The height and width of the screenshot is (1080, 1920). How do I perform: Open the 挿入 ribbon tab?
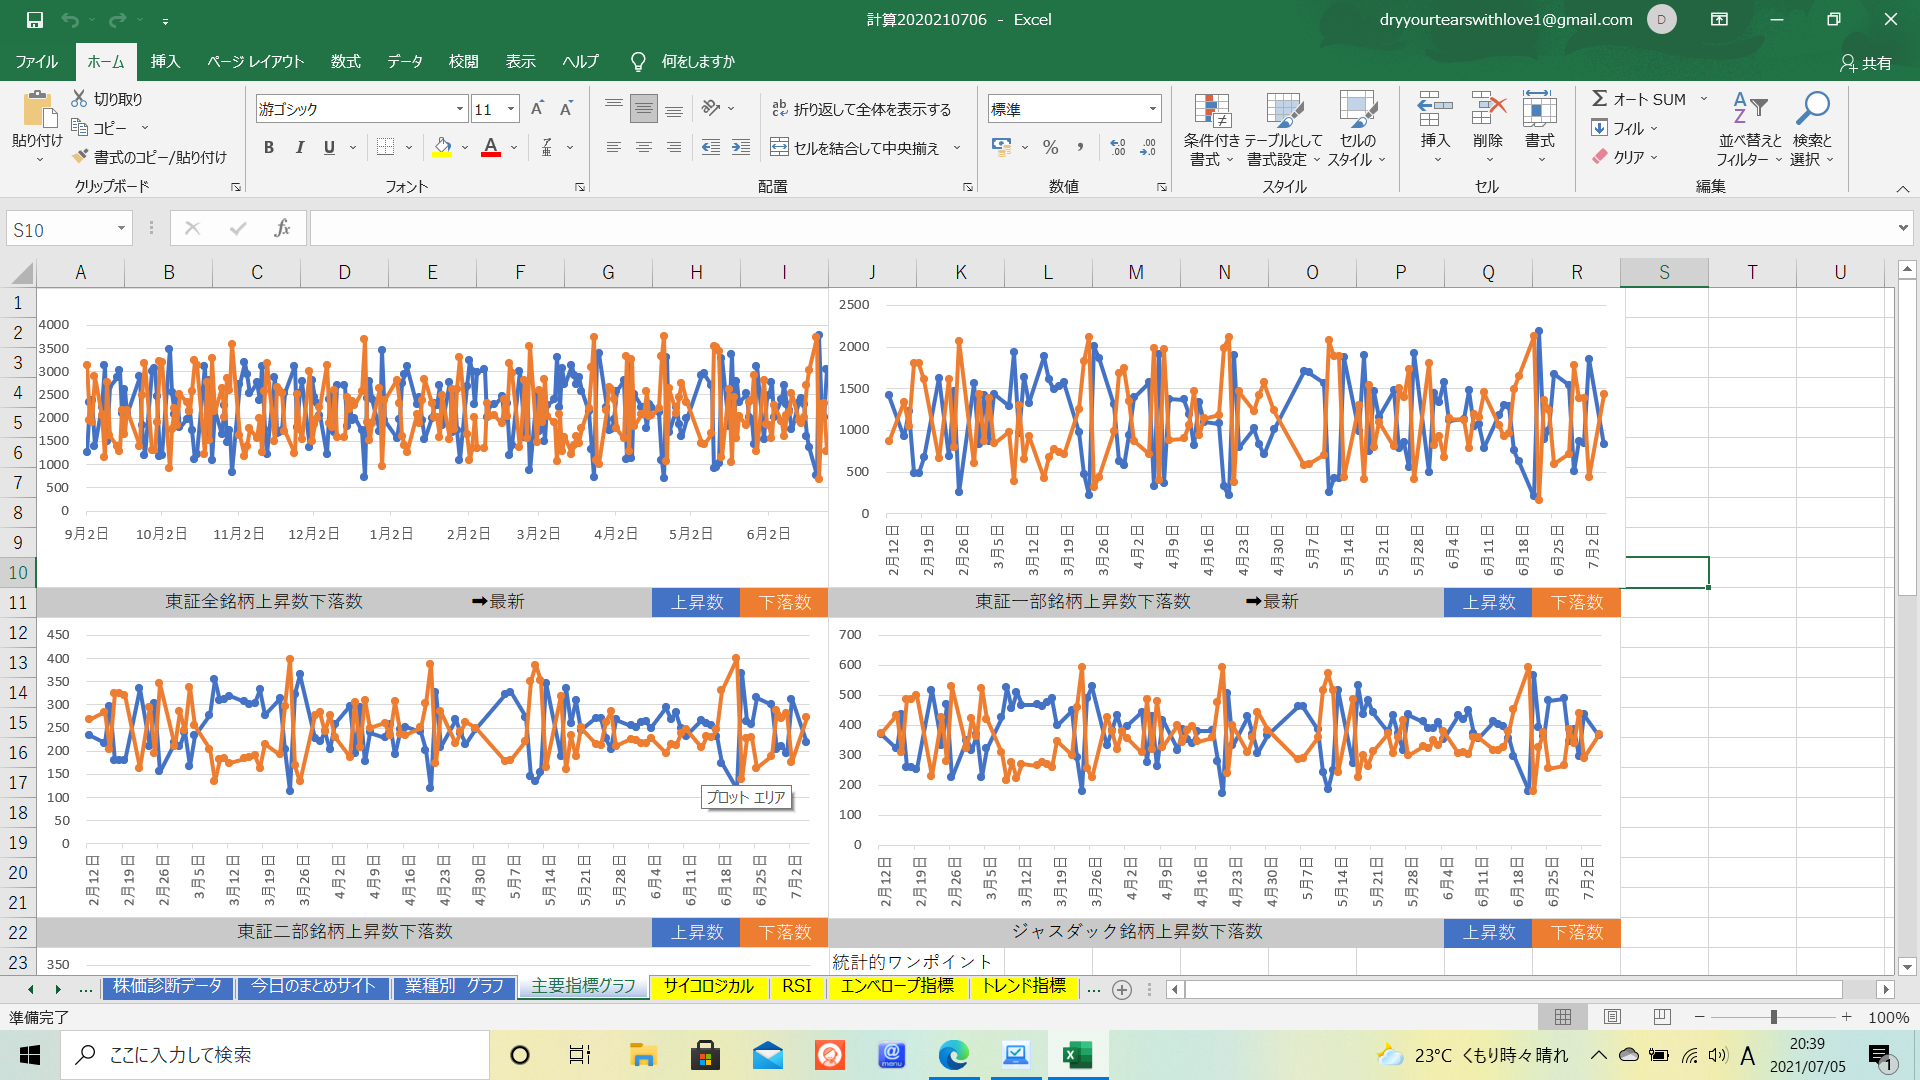pos(165,62)
